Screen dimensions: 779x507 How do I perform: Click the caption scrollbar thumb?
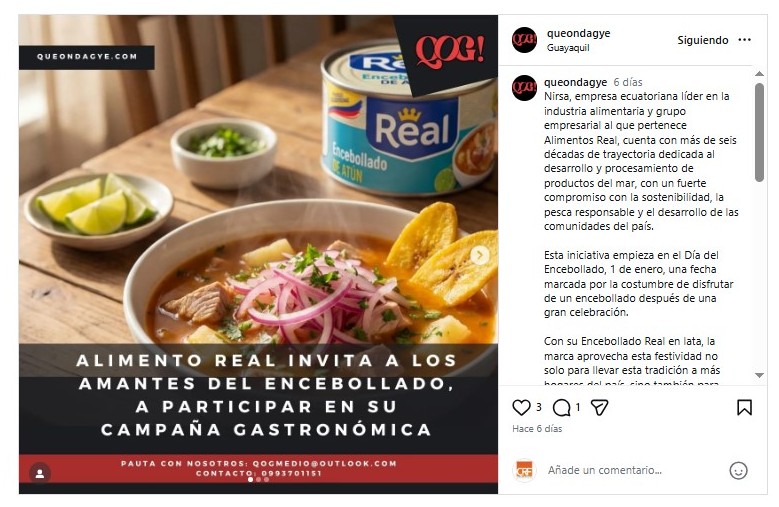(759, 132)
